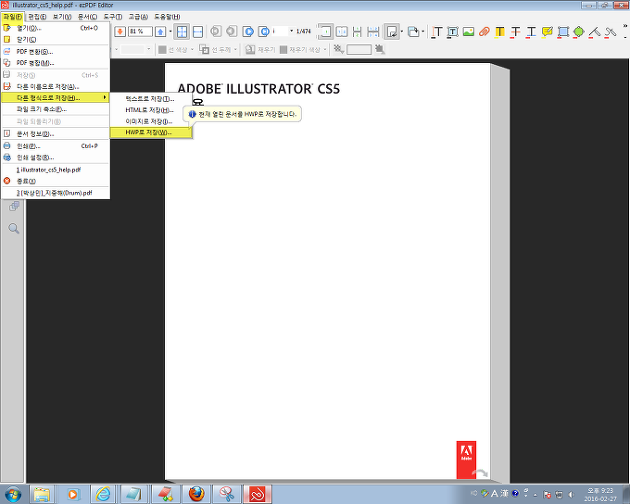The image size is (630, 504).
Task: Click the magnifier search icon in sidebar
Action: point(14,228)
